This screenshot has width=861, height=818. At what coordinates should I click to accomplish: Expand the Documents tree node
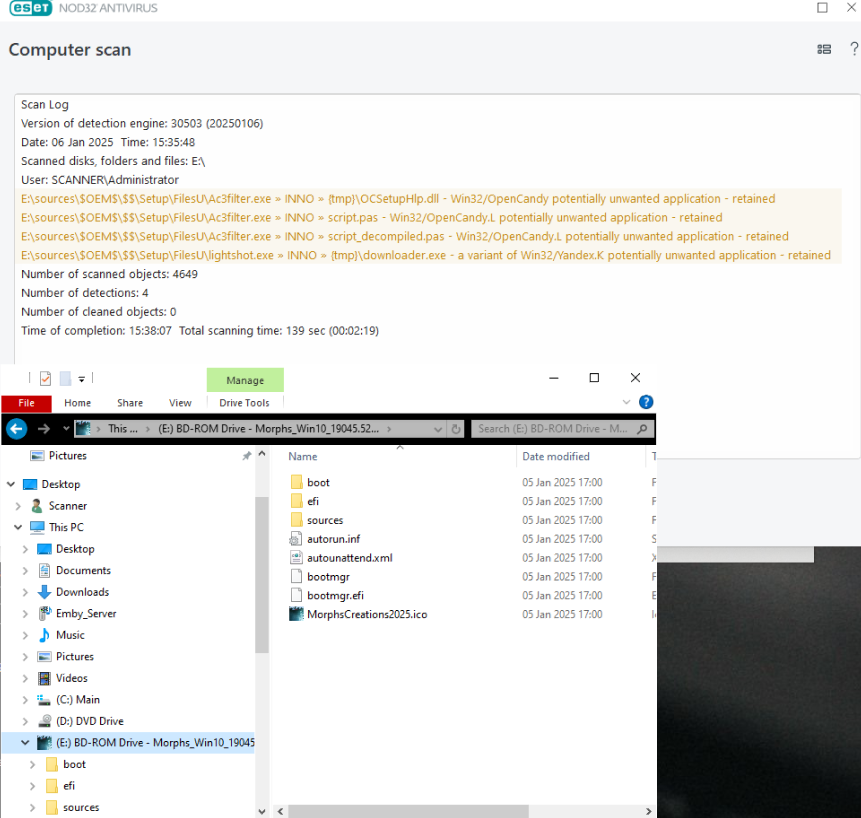25,570
